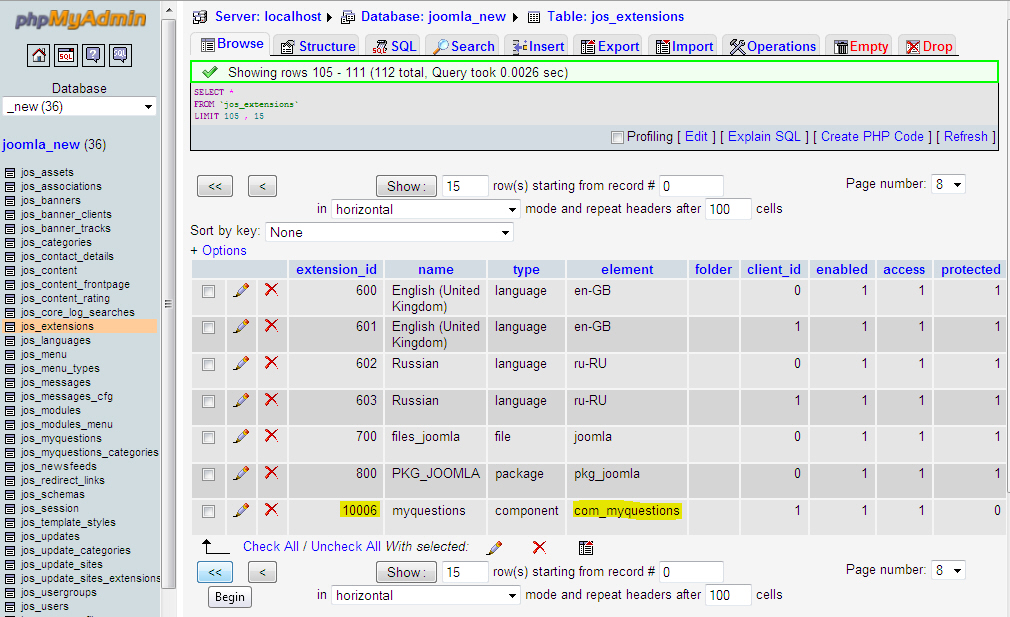1010x617 pixels.
Task: Edit row 601 with pencil icon
Action: (x=241, y=327)
